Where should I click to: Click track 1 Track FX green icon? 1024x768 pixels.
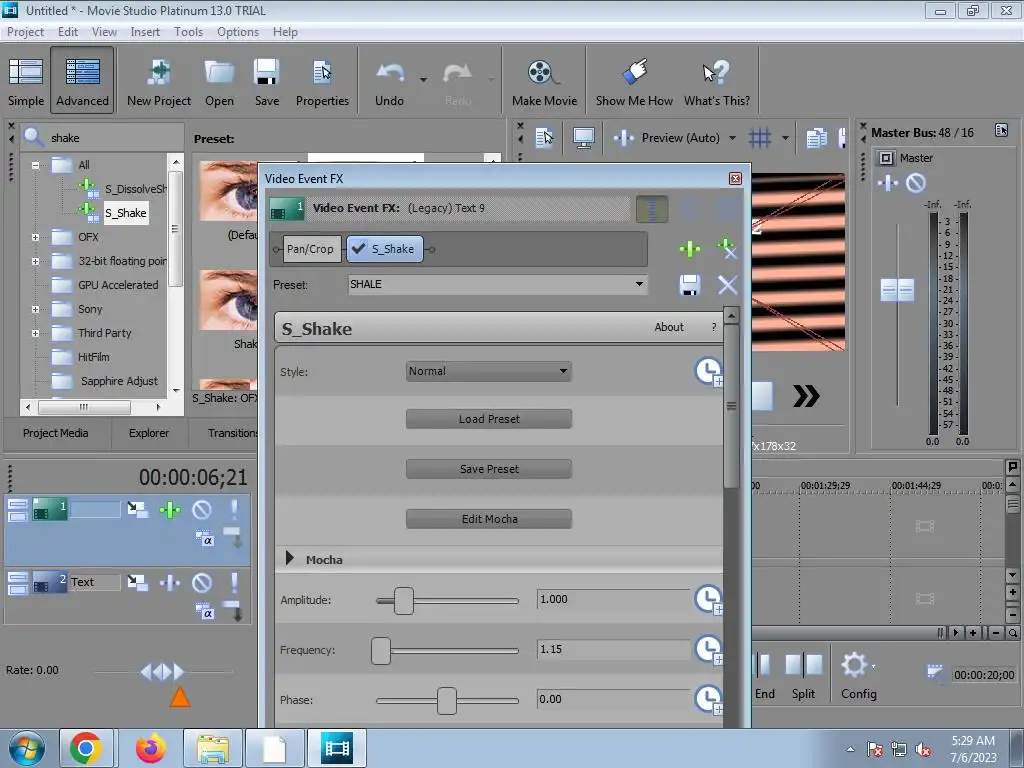[x=170, y=509]
